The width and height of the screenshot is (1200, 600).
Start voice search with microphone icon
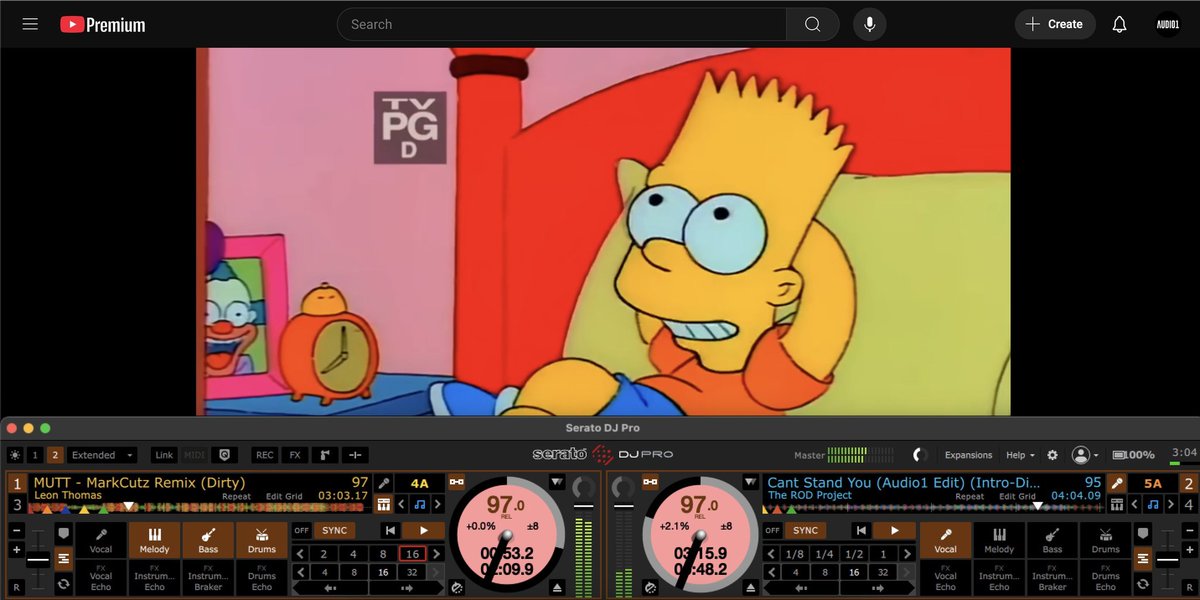869,24
